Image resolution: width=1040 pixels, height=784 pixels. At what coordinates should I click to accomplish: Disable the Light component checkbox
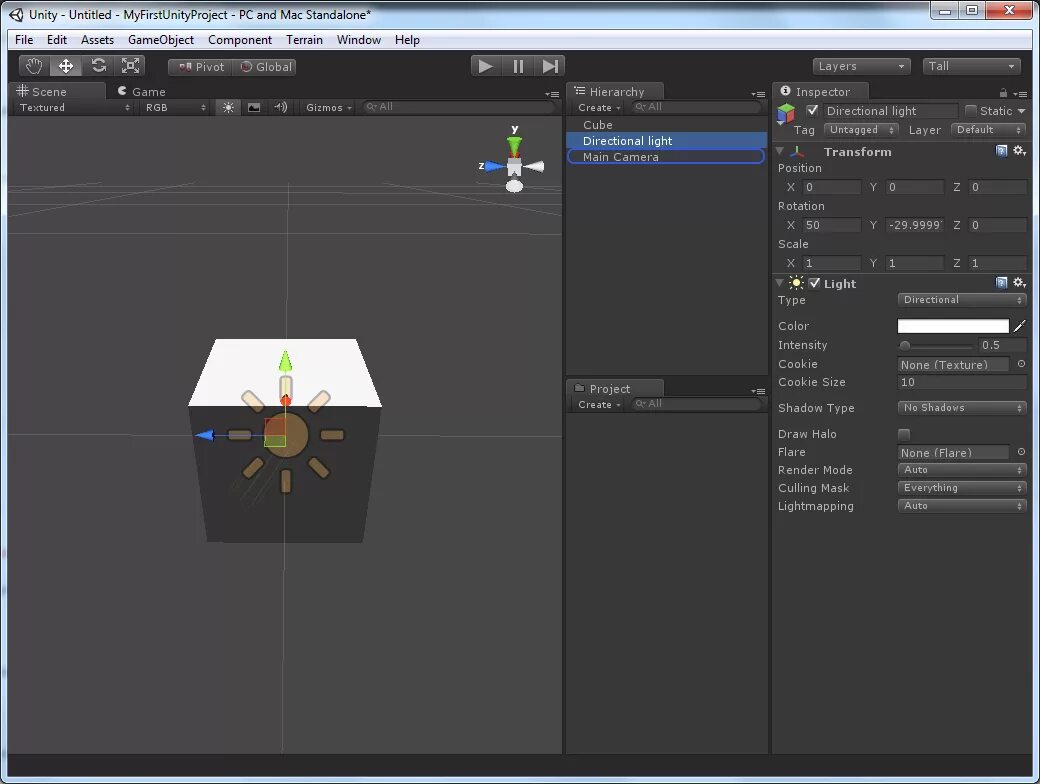click(x=814, y=283)
